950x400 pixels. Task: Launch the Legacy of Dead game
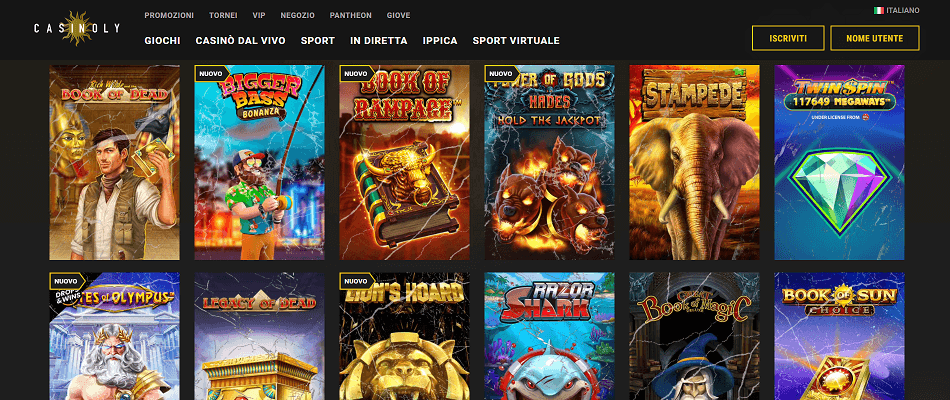pos(259,336)
